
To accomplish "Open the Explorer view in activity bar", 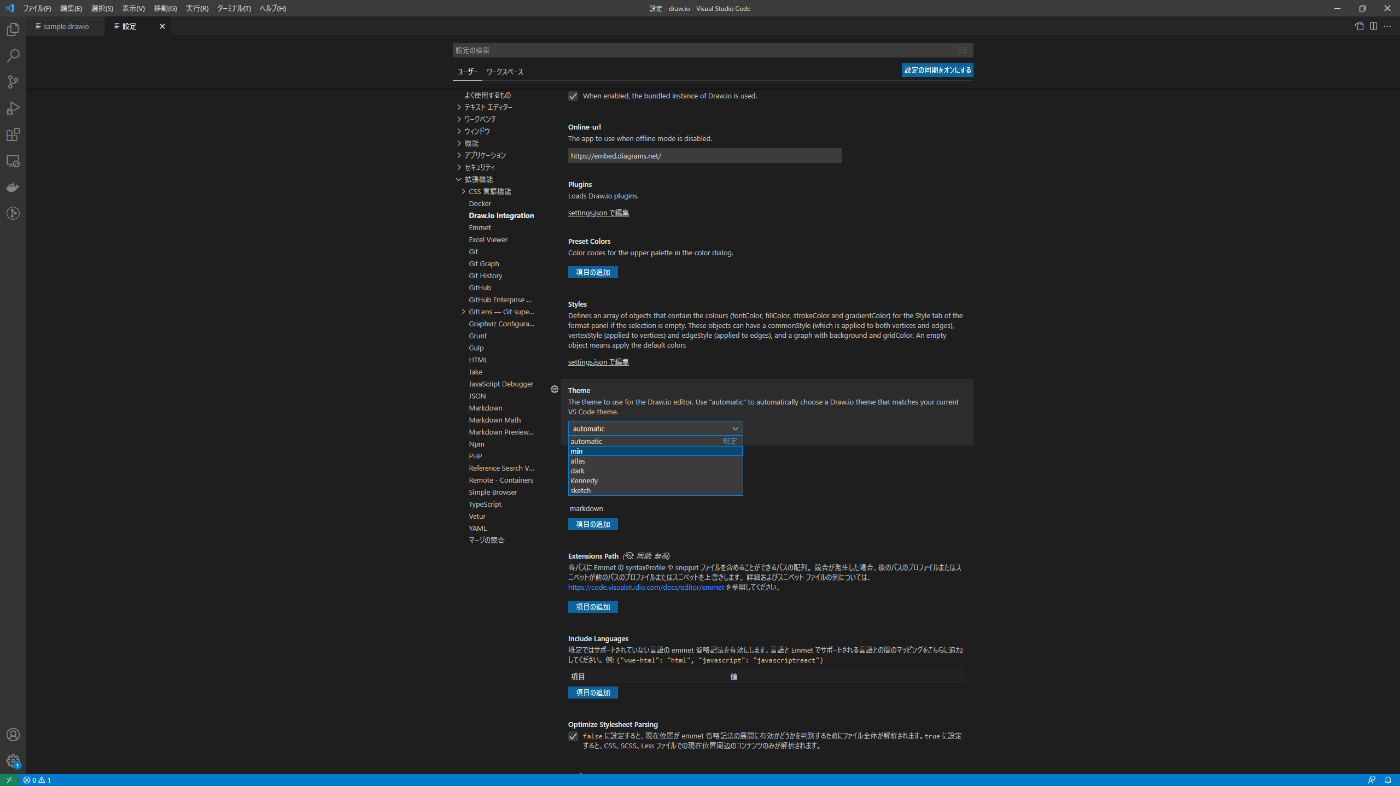I will [13, 30].
